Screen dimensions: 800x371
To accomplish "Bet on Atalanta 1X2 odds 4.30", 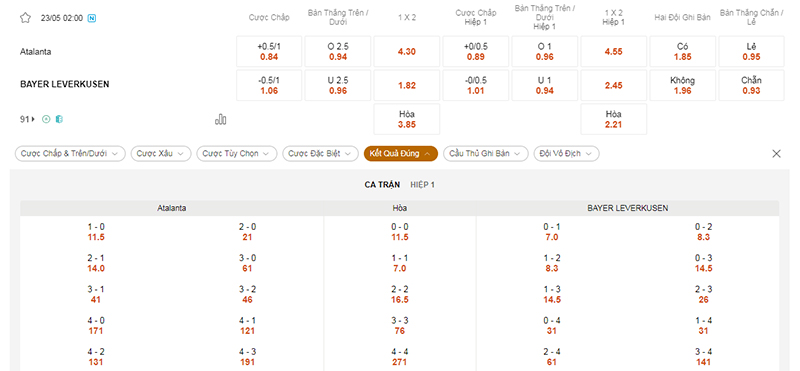I will (407, 51).
